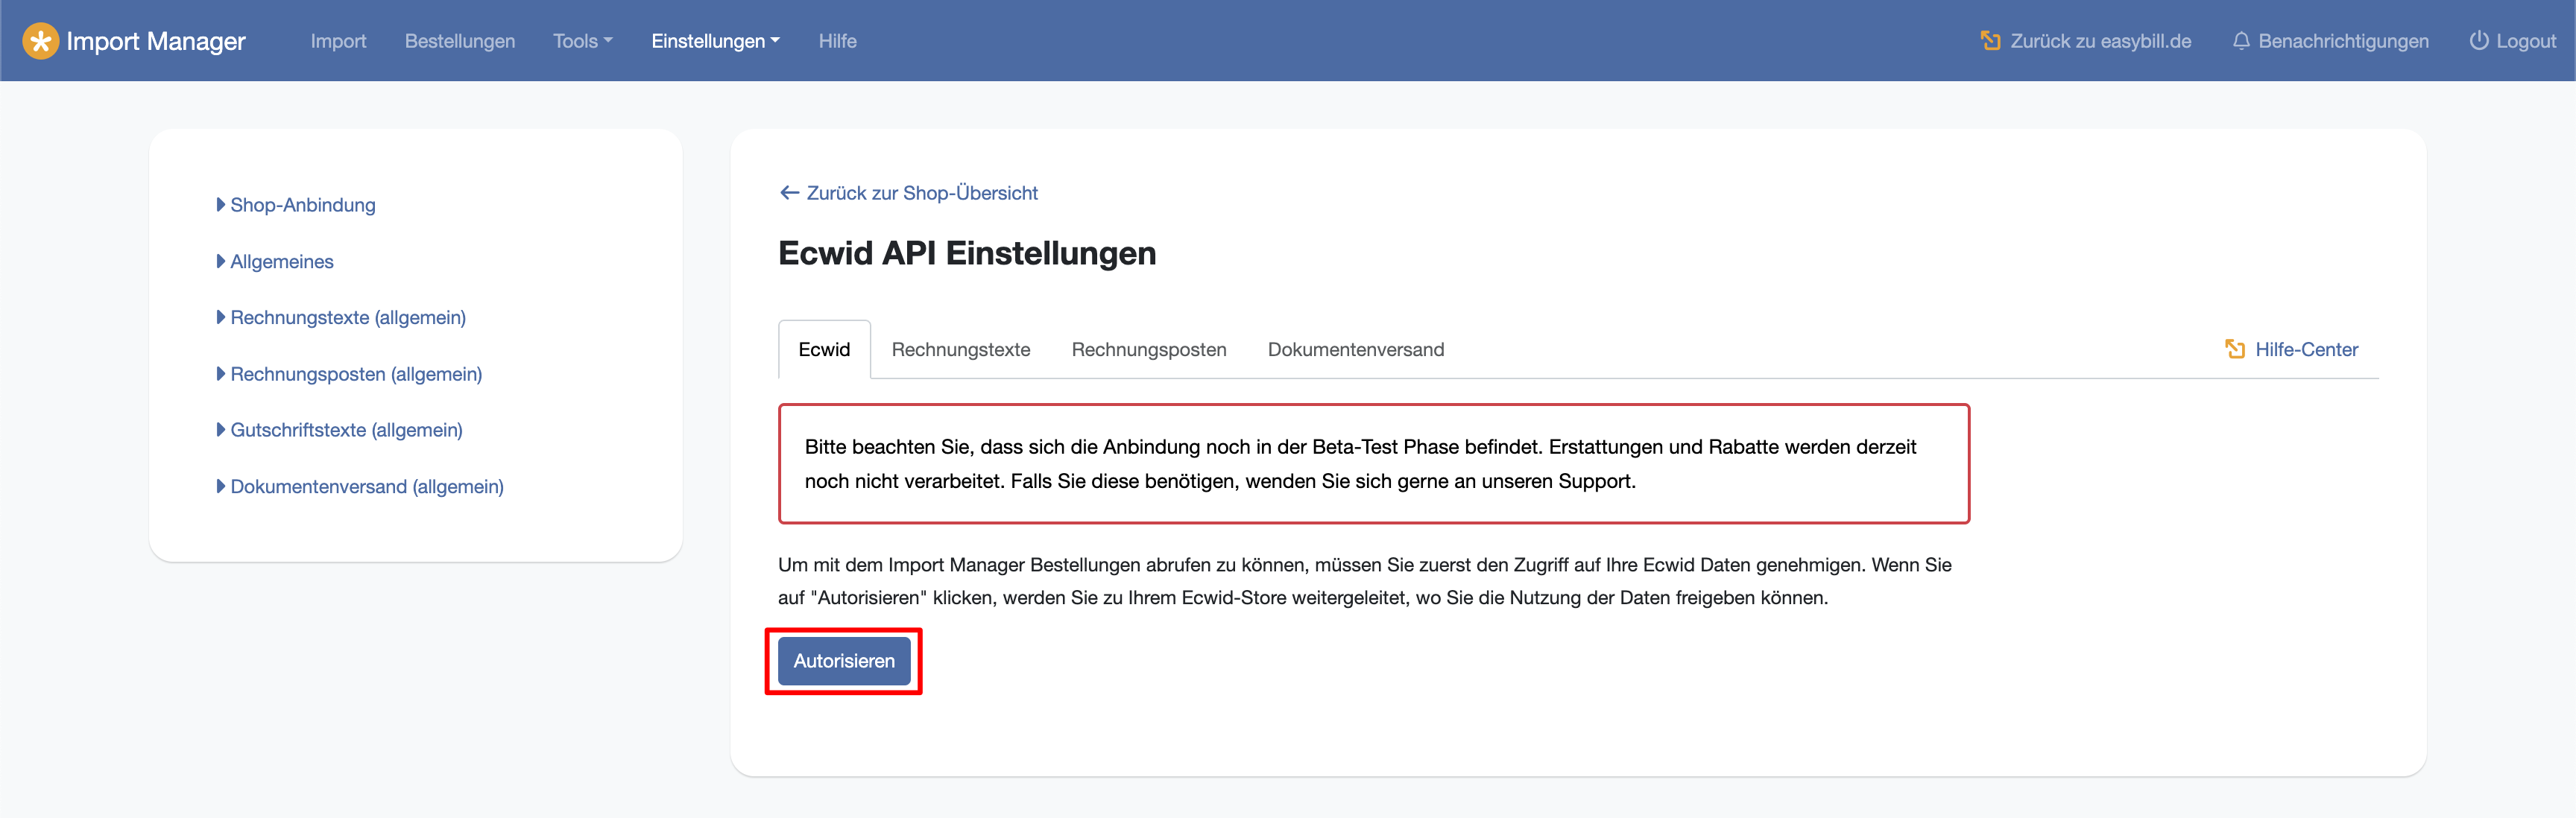Expand the Rechnungsposten (allgemein) triangle arrow
2576x818 pixels.
click(x=221, y=374)
